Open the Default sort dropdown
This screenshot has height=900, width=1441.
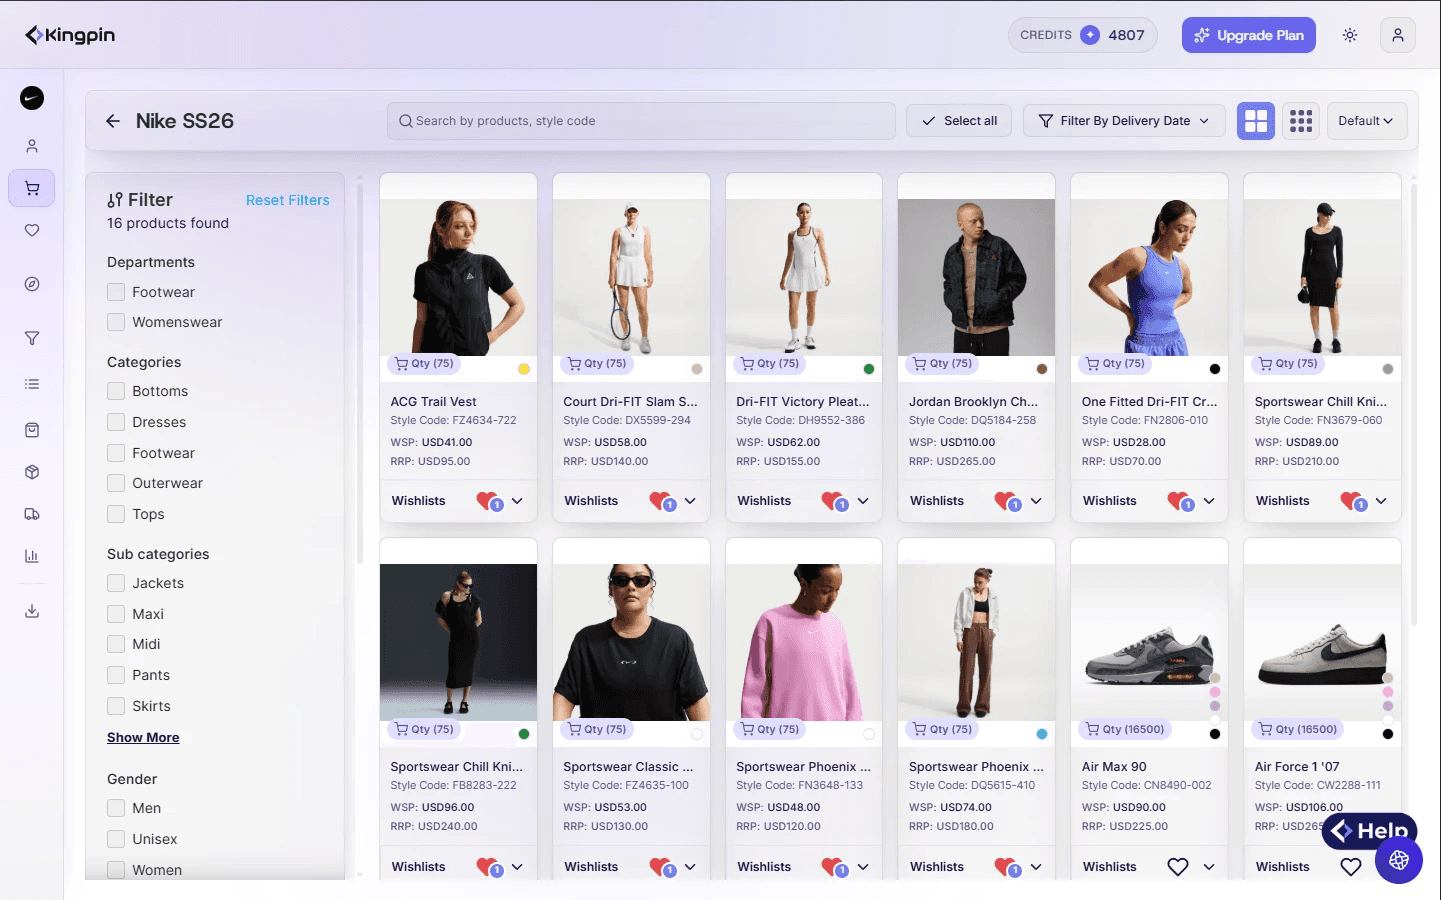click(1366, 121)
